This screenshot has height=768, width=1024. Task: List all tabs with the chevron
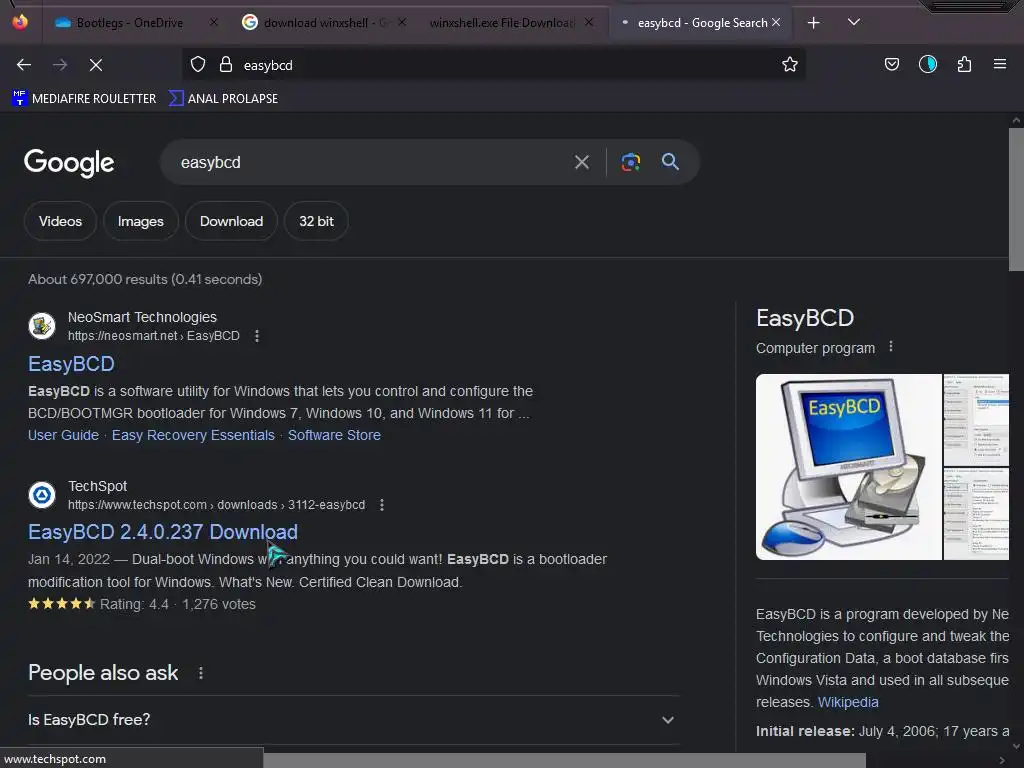[854, 22]
